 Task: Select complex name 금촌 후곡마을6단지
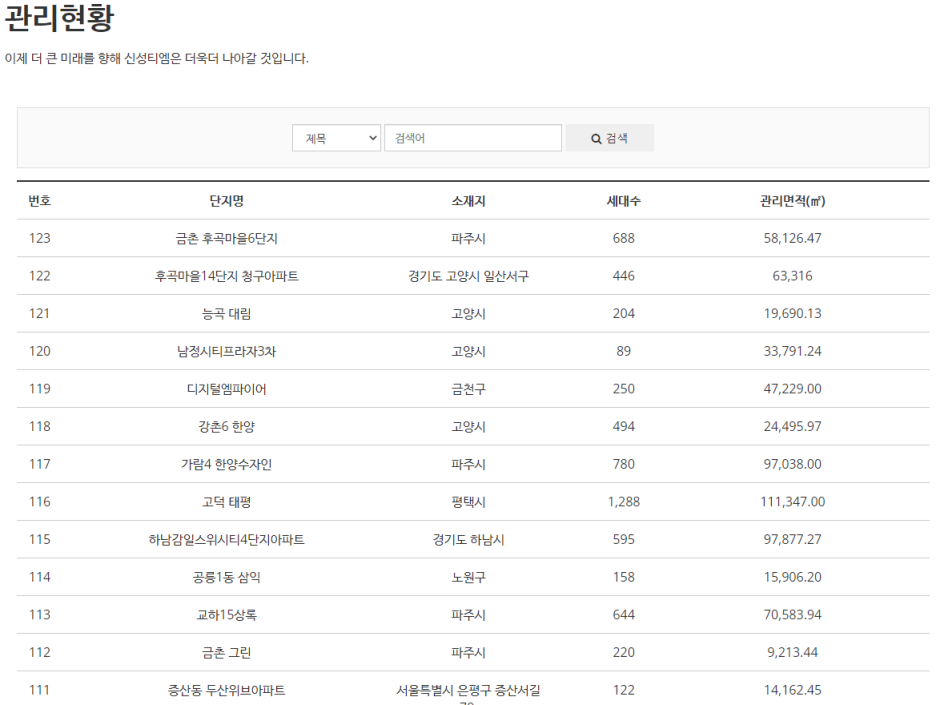[x=226, y=238]
